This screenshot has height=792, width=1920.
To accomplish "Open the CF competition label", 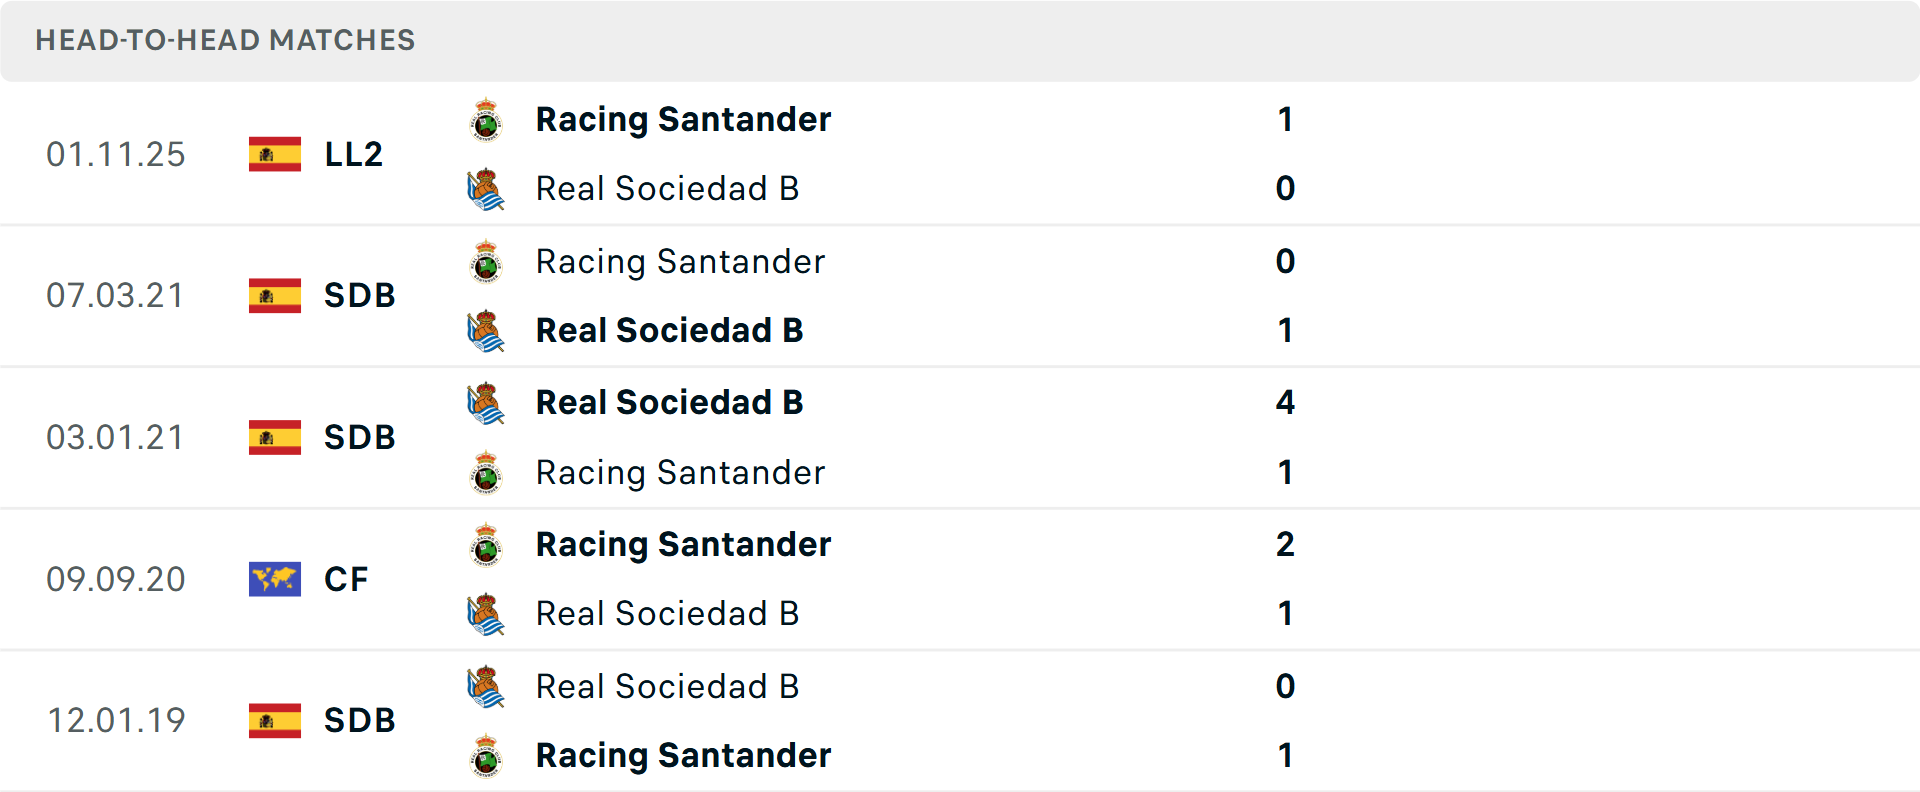I will (x=346, y=579).
